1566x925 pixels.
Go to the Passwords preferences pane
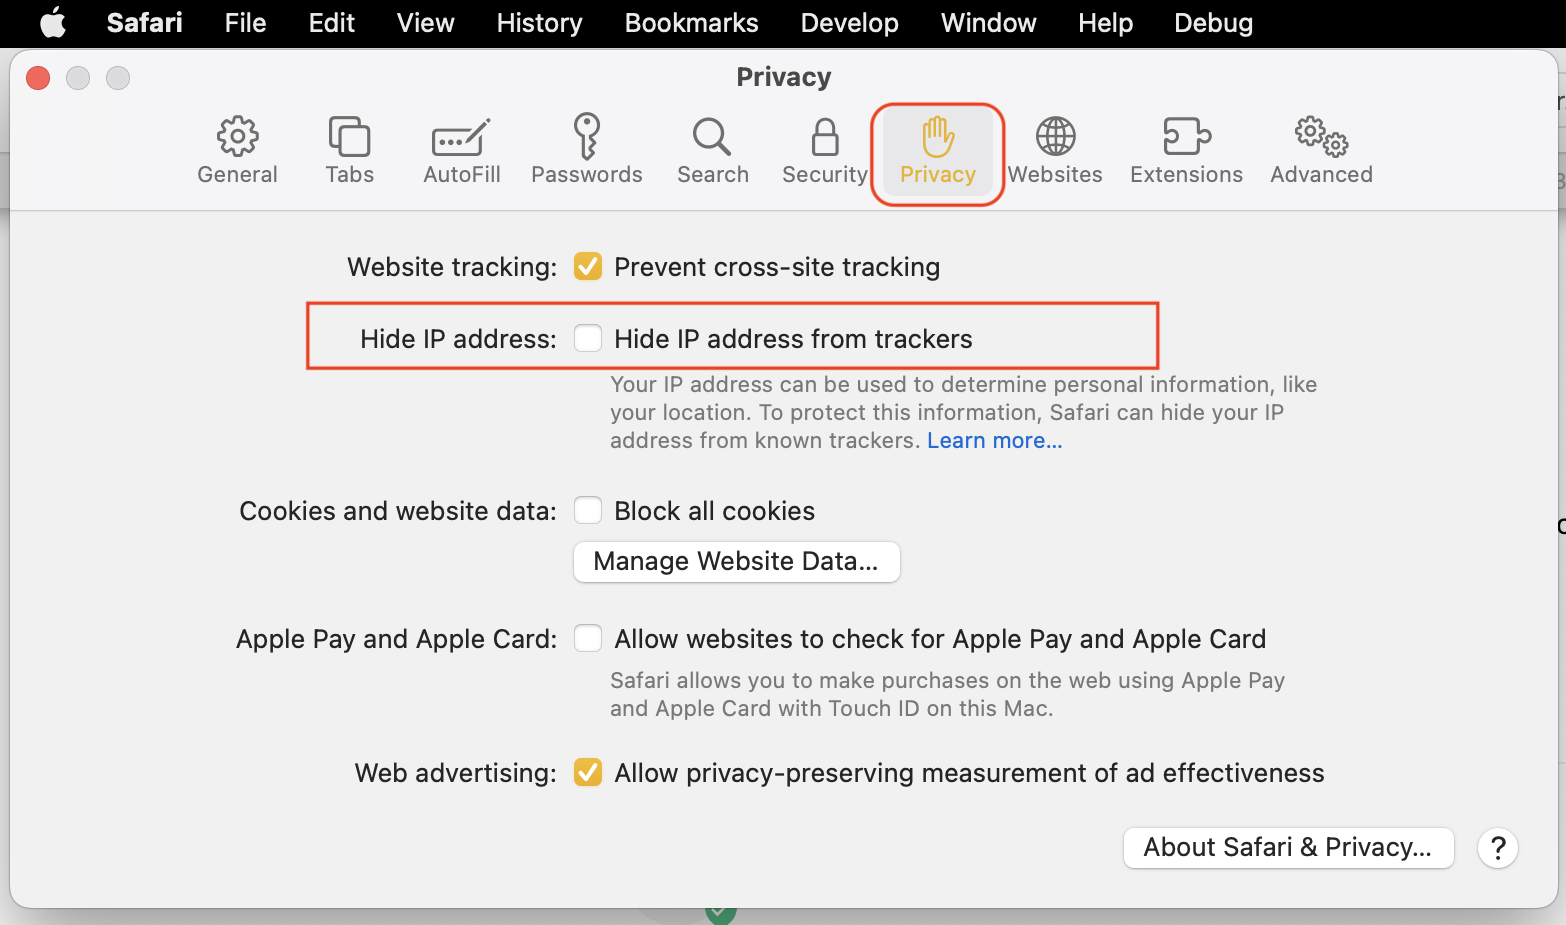(587, 151)
